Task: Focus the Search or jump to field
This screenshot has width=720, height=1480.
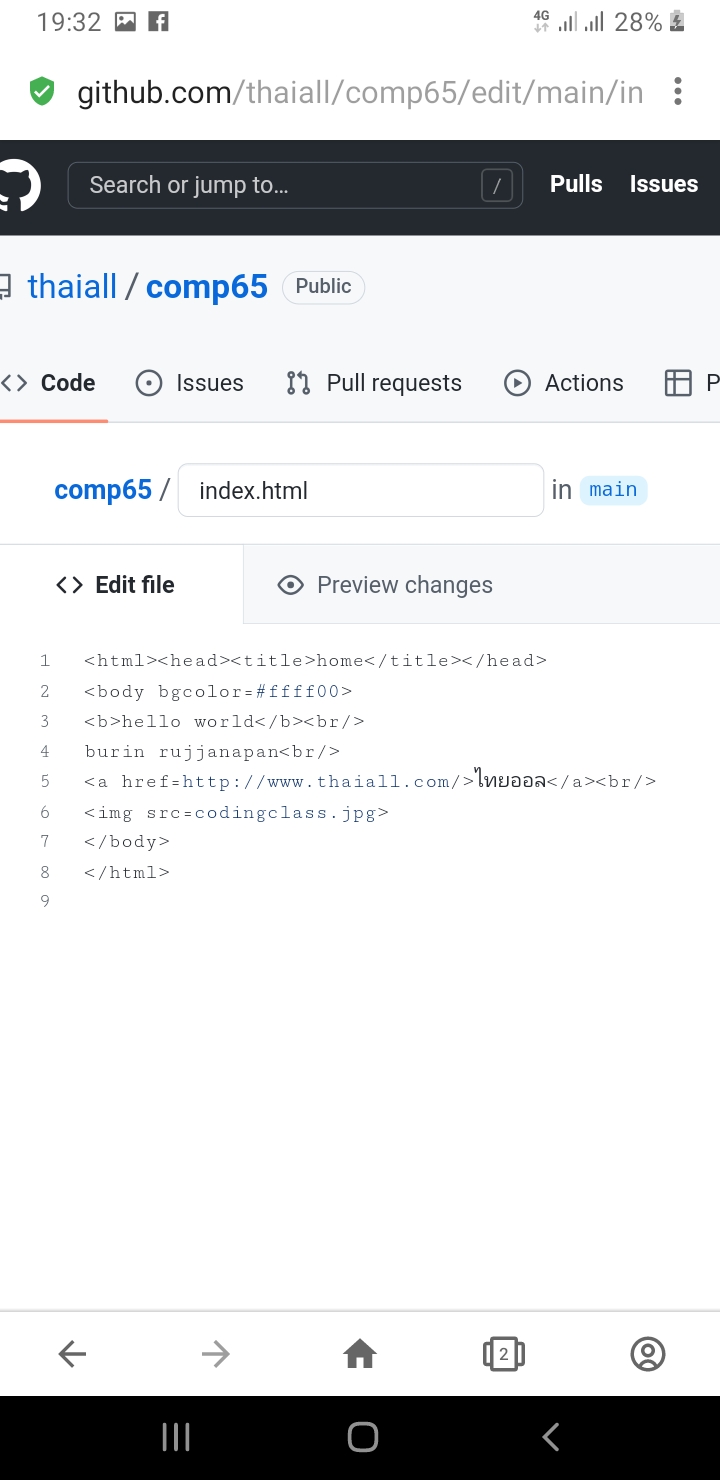Action: tap(295, 185)
